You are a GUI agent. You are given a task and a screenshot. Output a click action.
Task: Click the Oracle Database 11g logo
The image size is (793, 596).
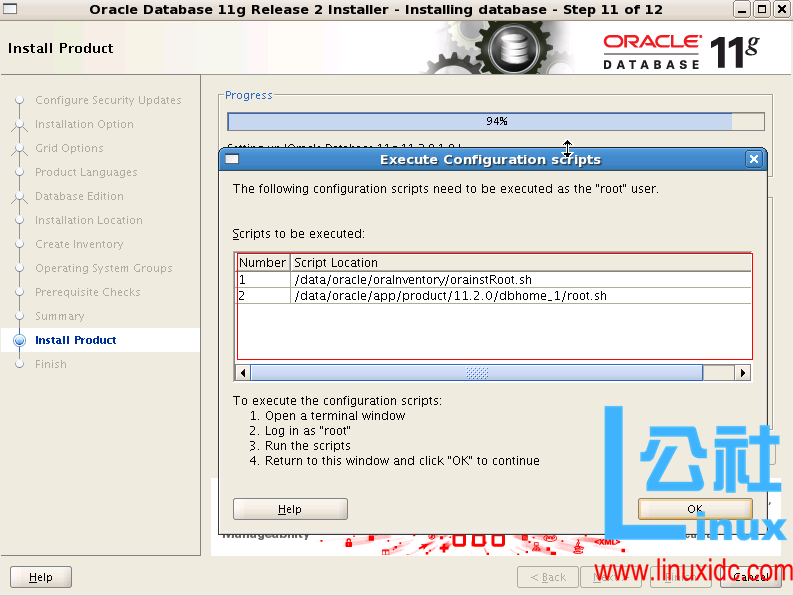click(681, 52)
